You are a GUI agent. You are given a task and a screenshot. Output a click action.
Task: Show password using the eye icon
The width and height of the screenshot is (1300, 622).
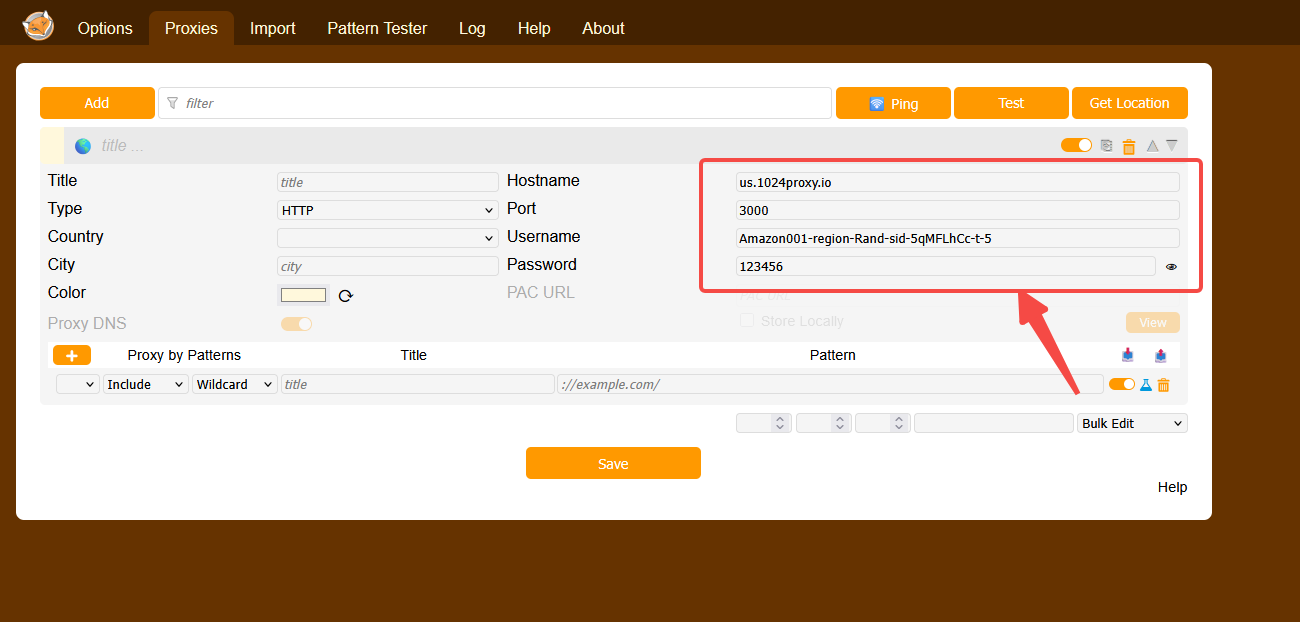coord(1171,267)
